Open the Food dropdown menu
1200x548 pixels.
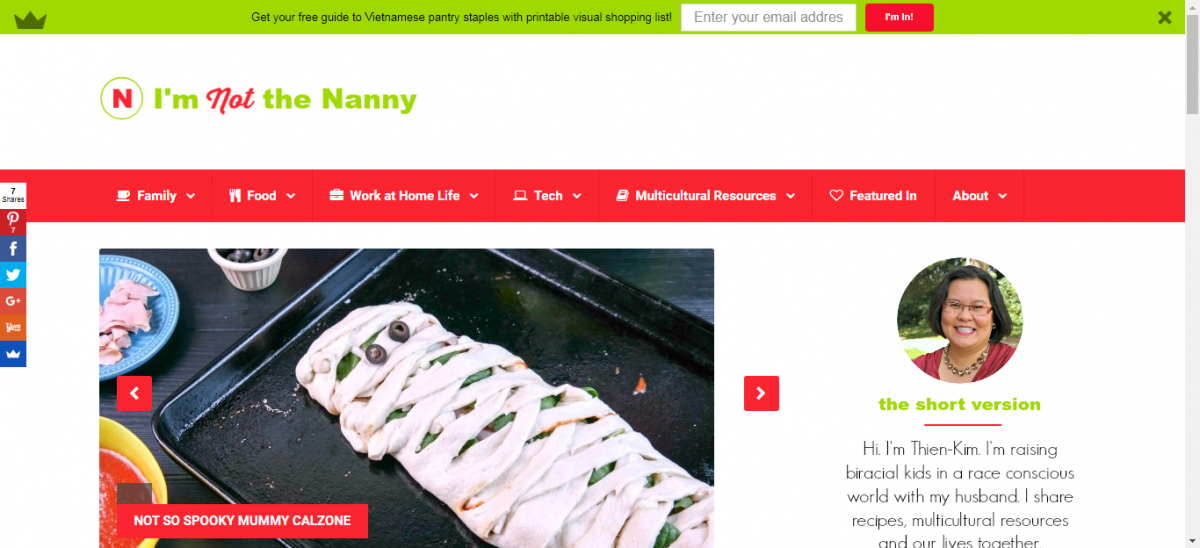262,196
